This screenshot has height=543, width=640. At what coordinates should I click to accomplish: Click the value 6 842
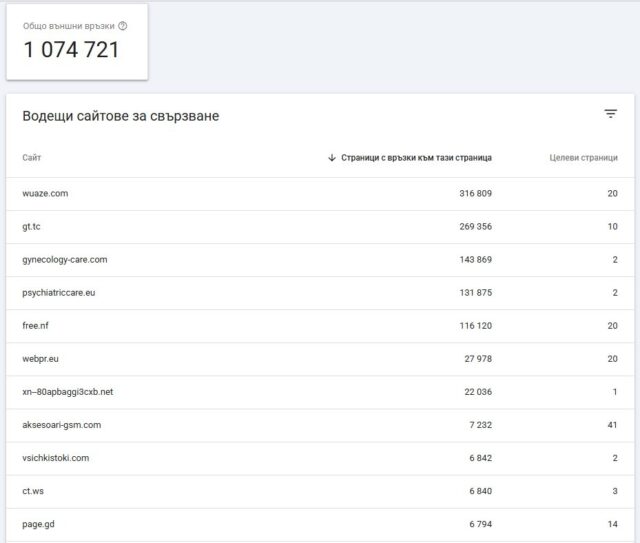(480, 458)
